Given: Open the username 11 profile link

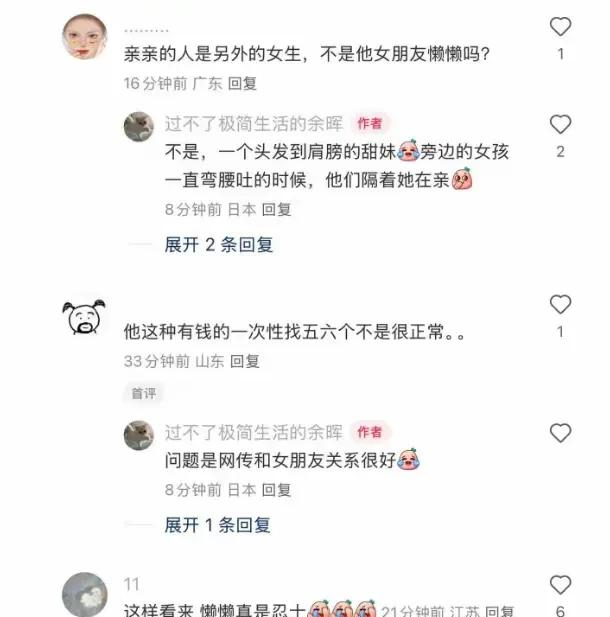Looking at the screenshot, I should tap(131, 584).
